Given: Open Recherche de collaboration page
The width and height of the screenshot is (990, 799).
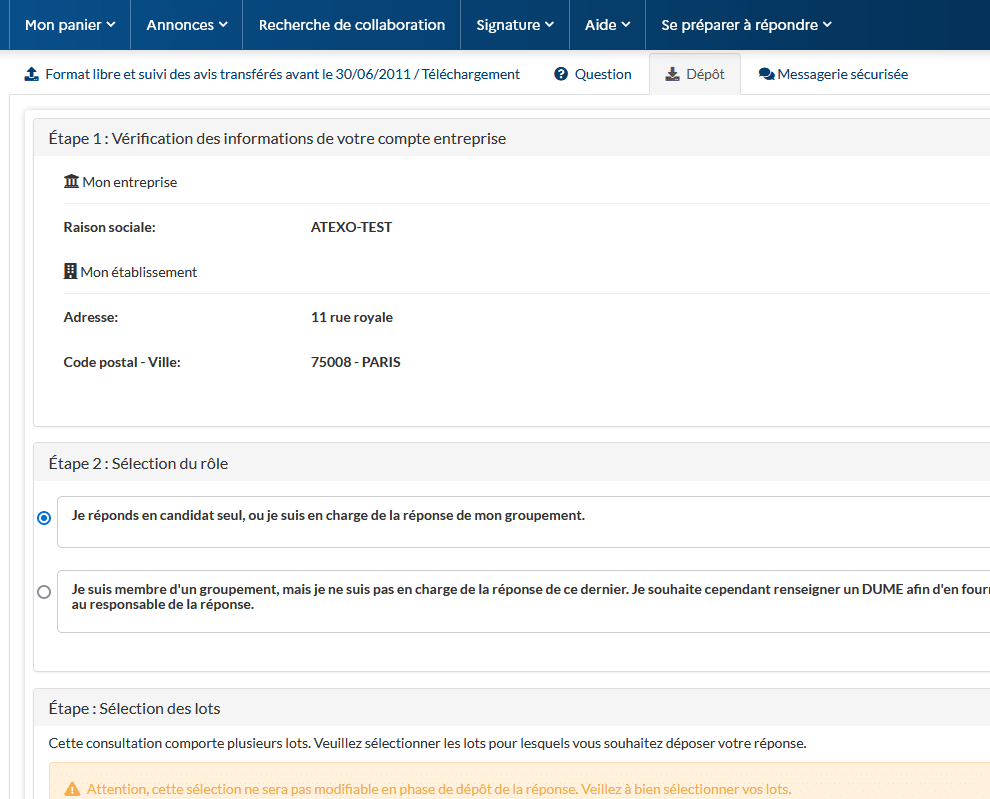Looking at the screenshot, I should [x=352, y=25].
